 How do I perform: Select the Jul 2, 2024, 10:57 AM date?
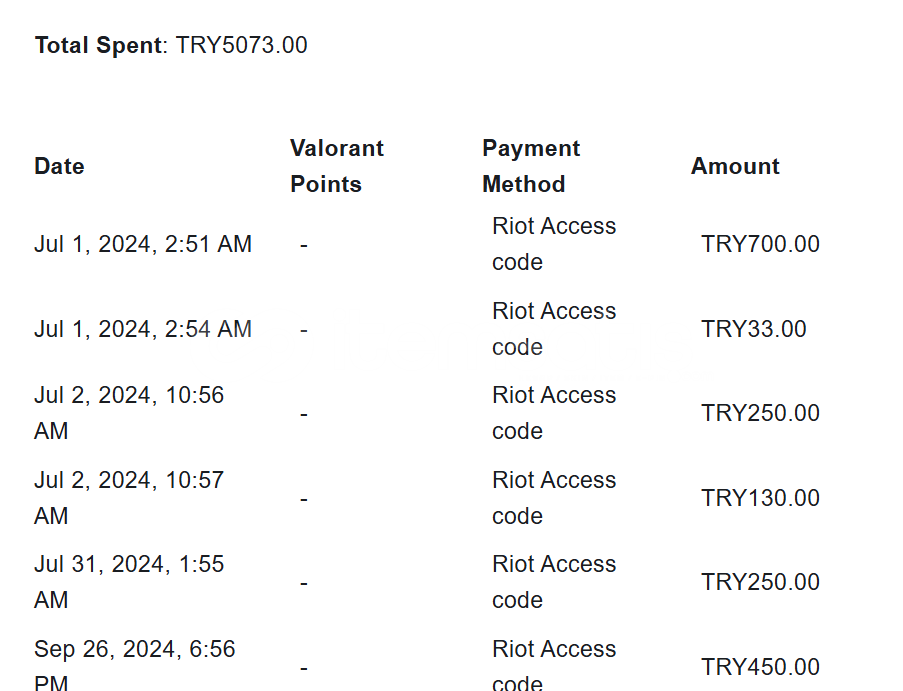pos(129,498)
